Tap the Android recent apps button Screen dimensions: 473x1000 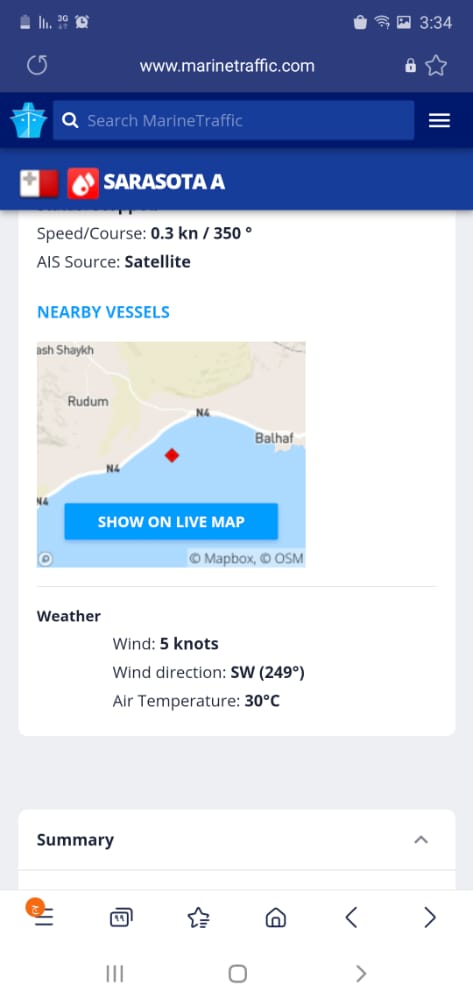coord(115,974)
